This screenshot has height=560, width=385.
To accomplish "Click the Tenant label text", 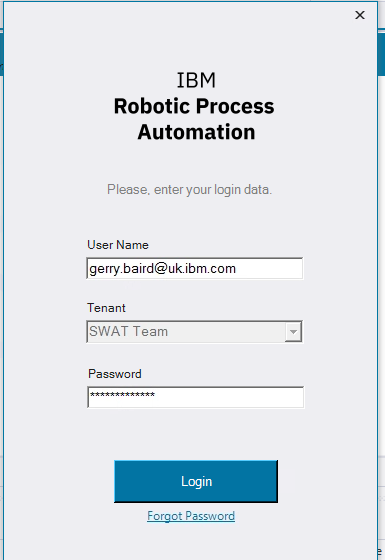I will [106, 308].
